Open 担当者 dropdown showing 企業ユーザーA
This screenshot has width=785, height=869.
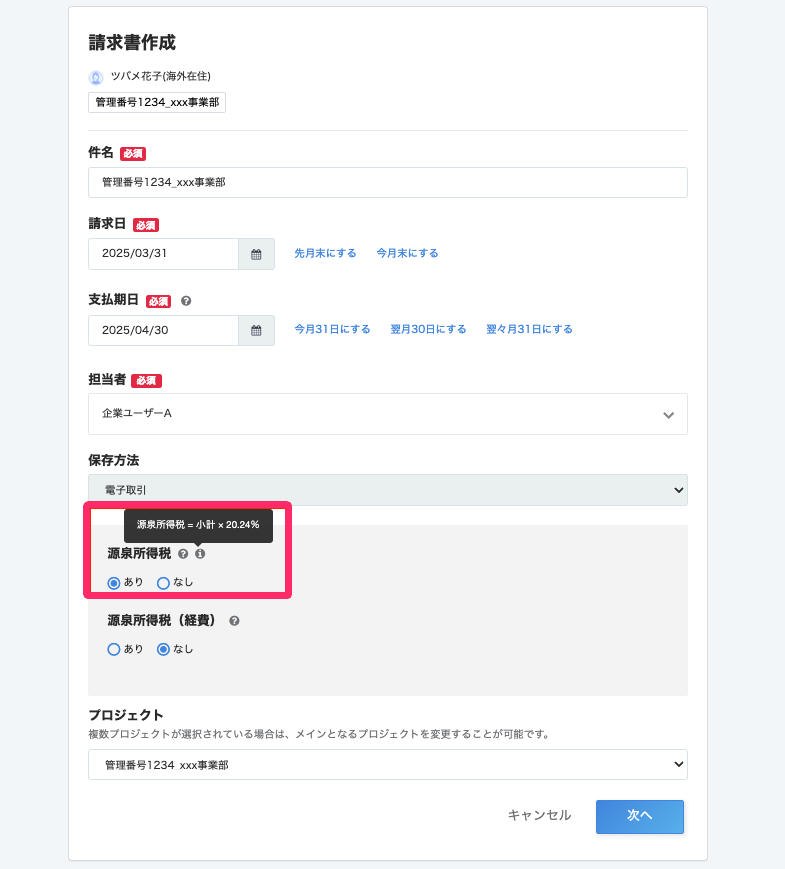pyautogui.click(x=388, y=414)
